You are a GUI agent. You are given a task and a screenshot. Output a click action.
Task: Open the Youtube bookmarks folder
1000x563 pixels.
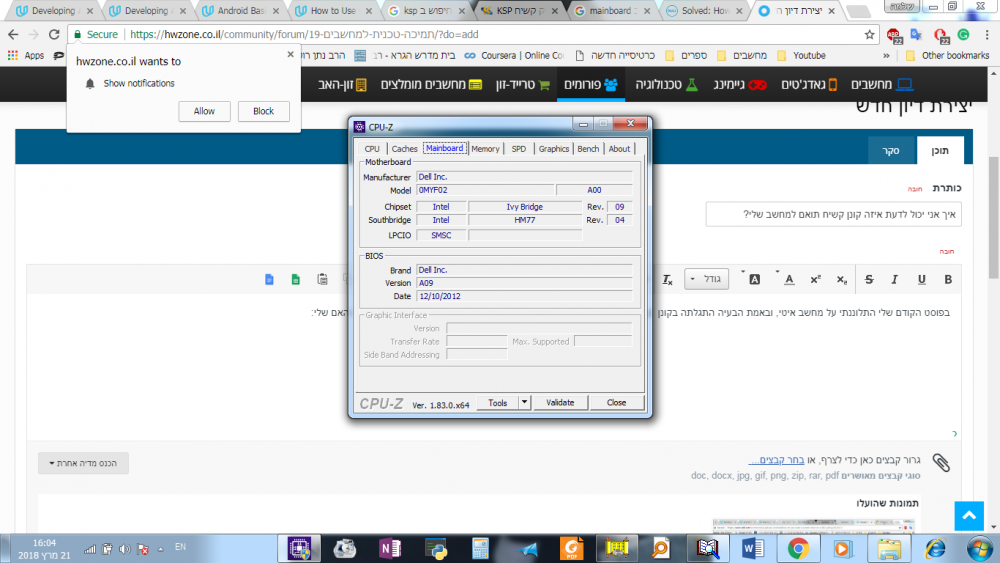pos(802,55)
